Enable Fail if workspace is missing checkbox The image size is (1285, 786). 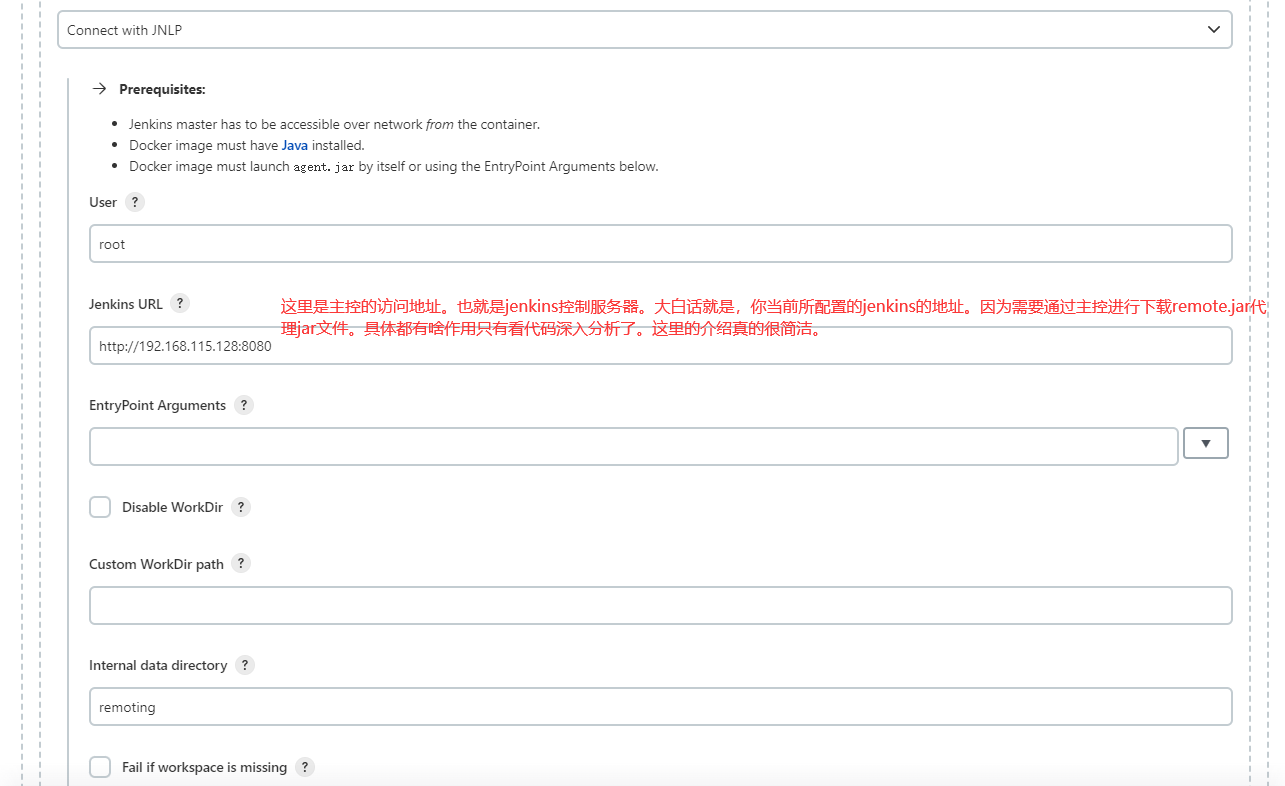100,767
